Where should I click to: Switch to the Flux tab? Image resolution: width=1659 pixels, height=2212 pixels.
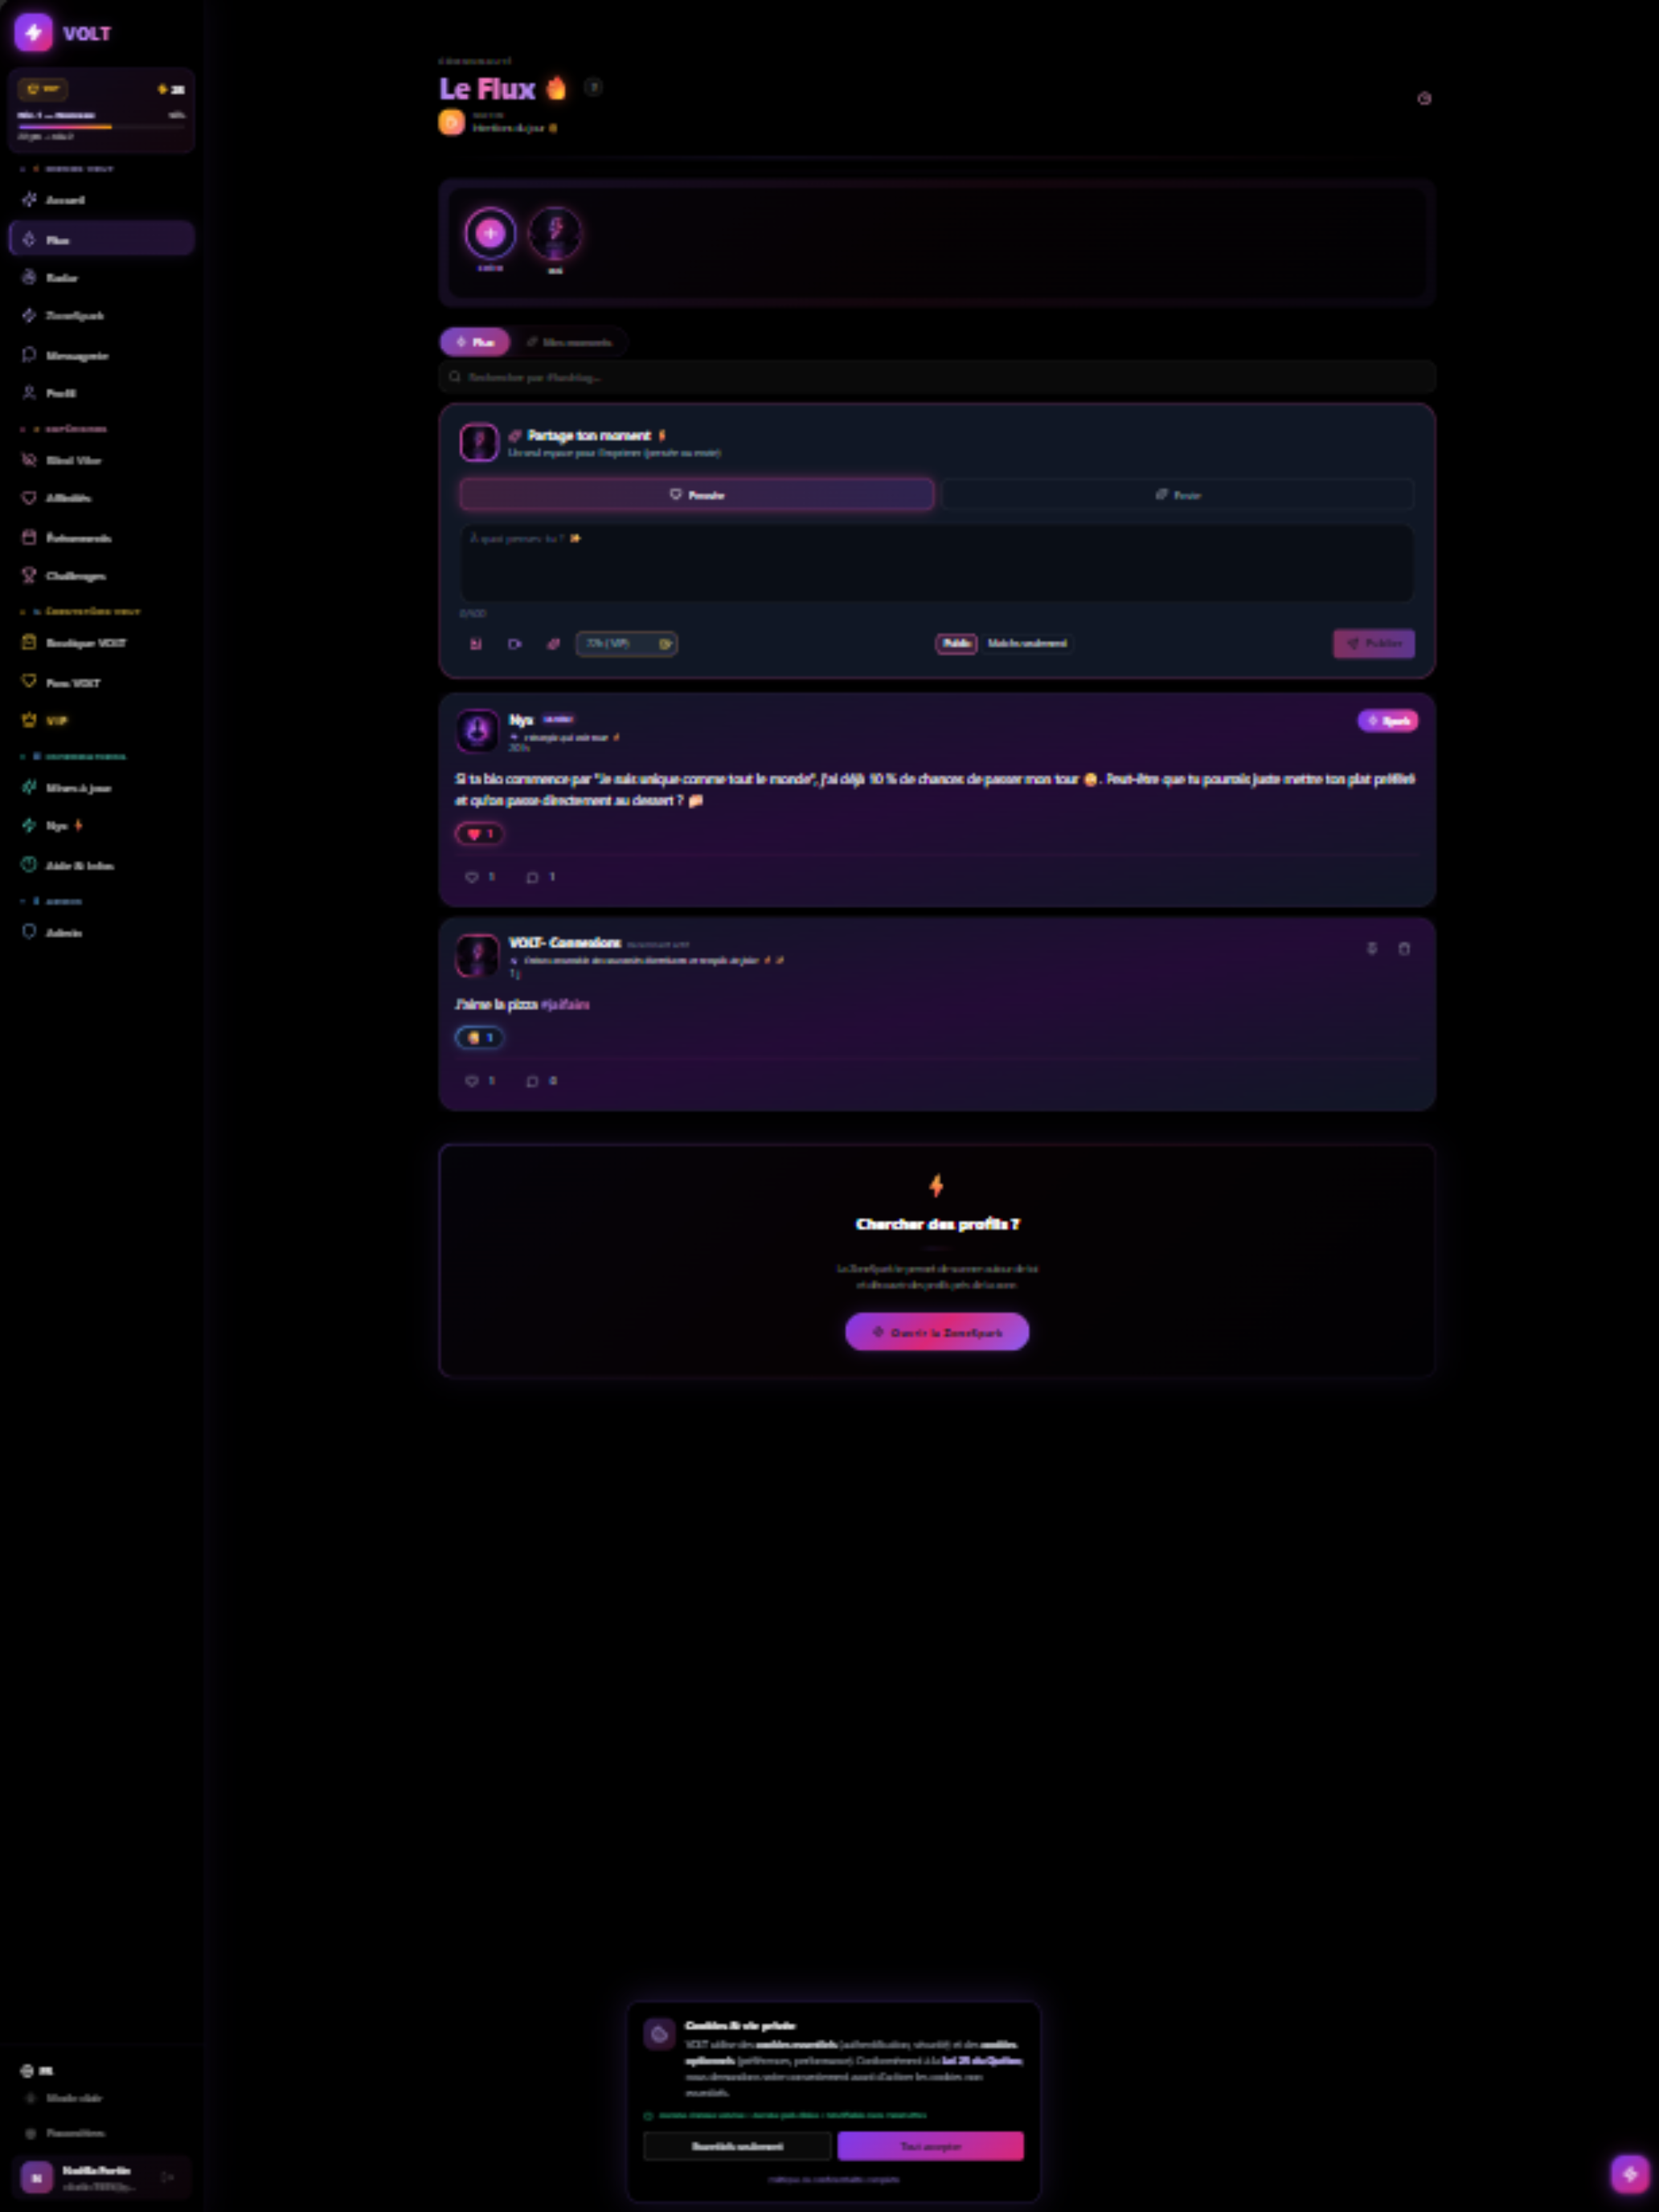tap(475, 342)
